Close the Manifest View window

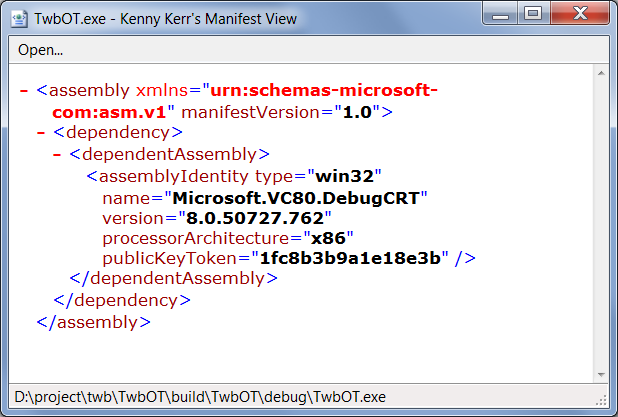(580, 14)
